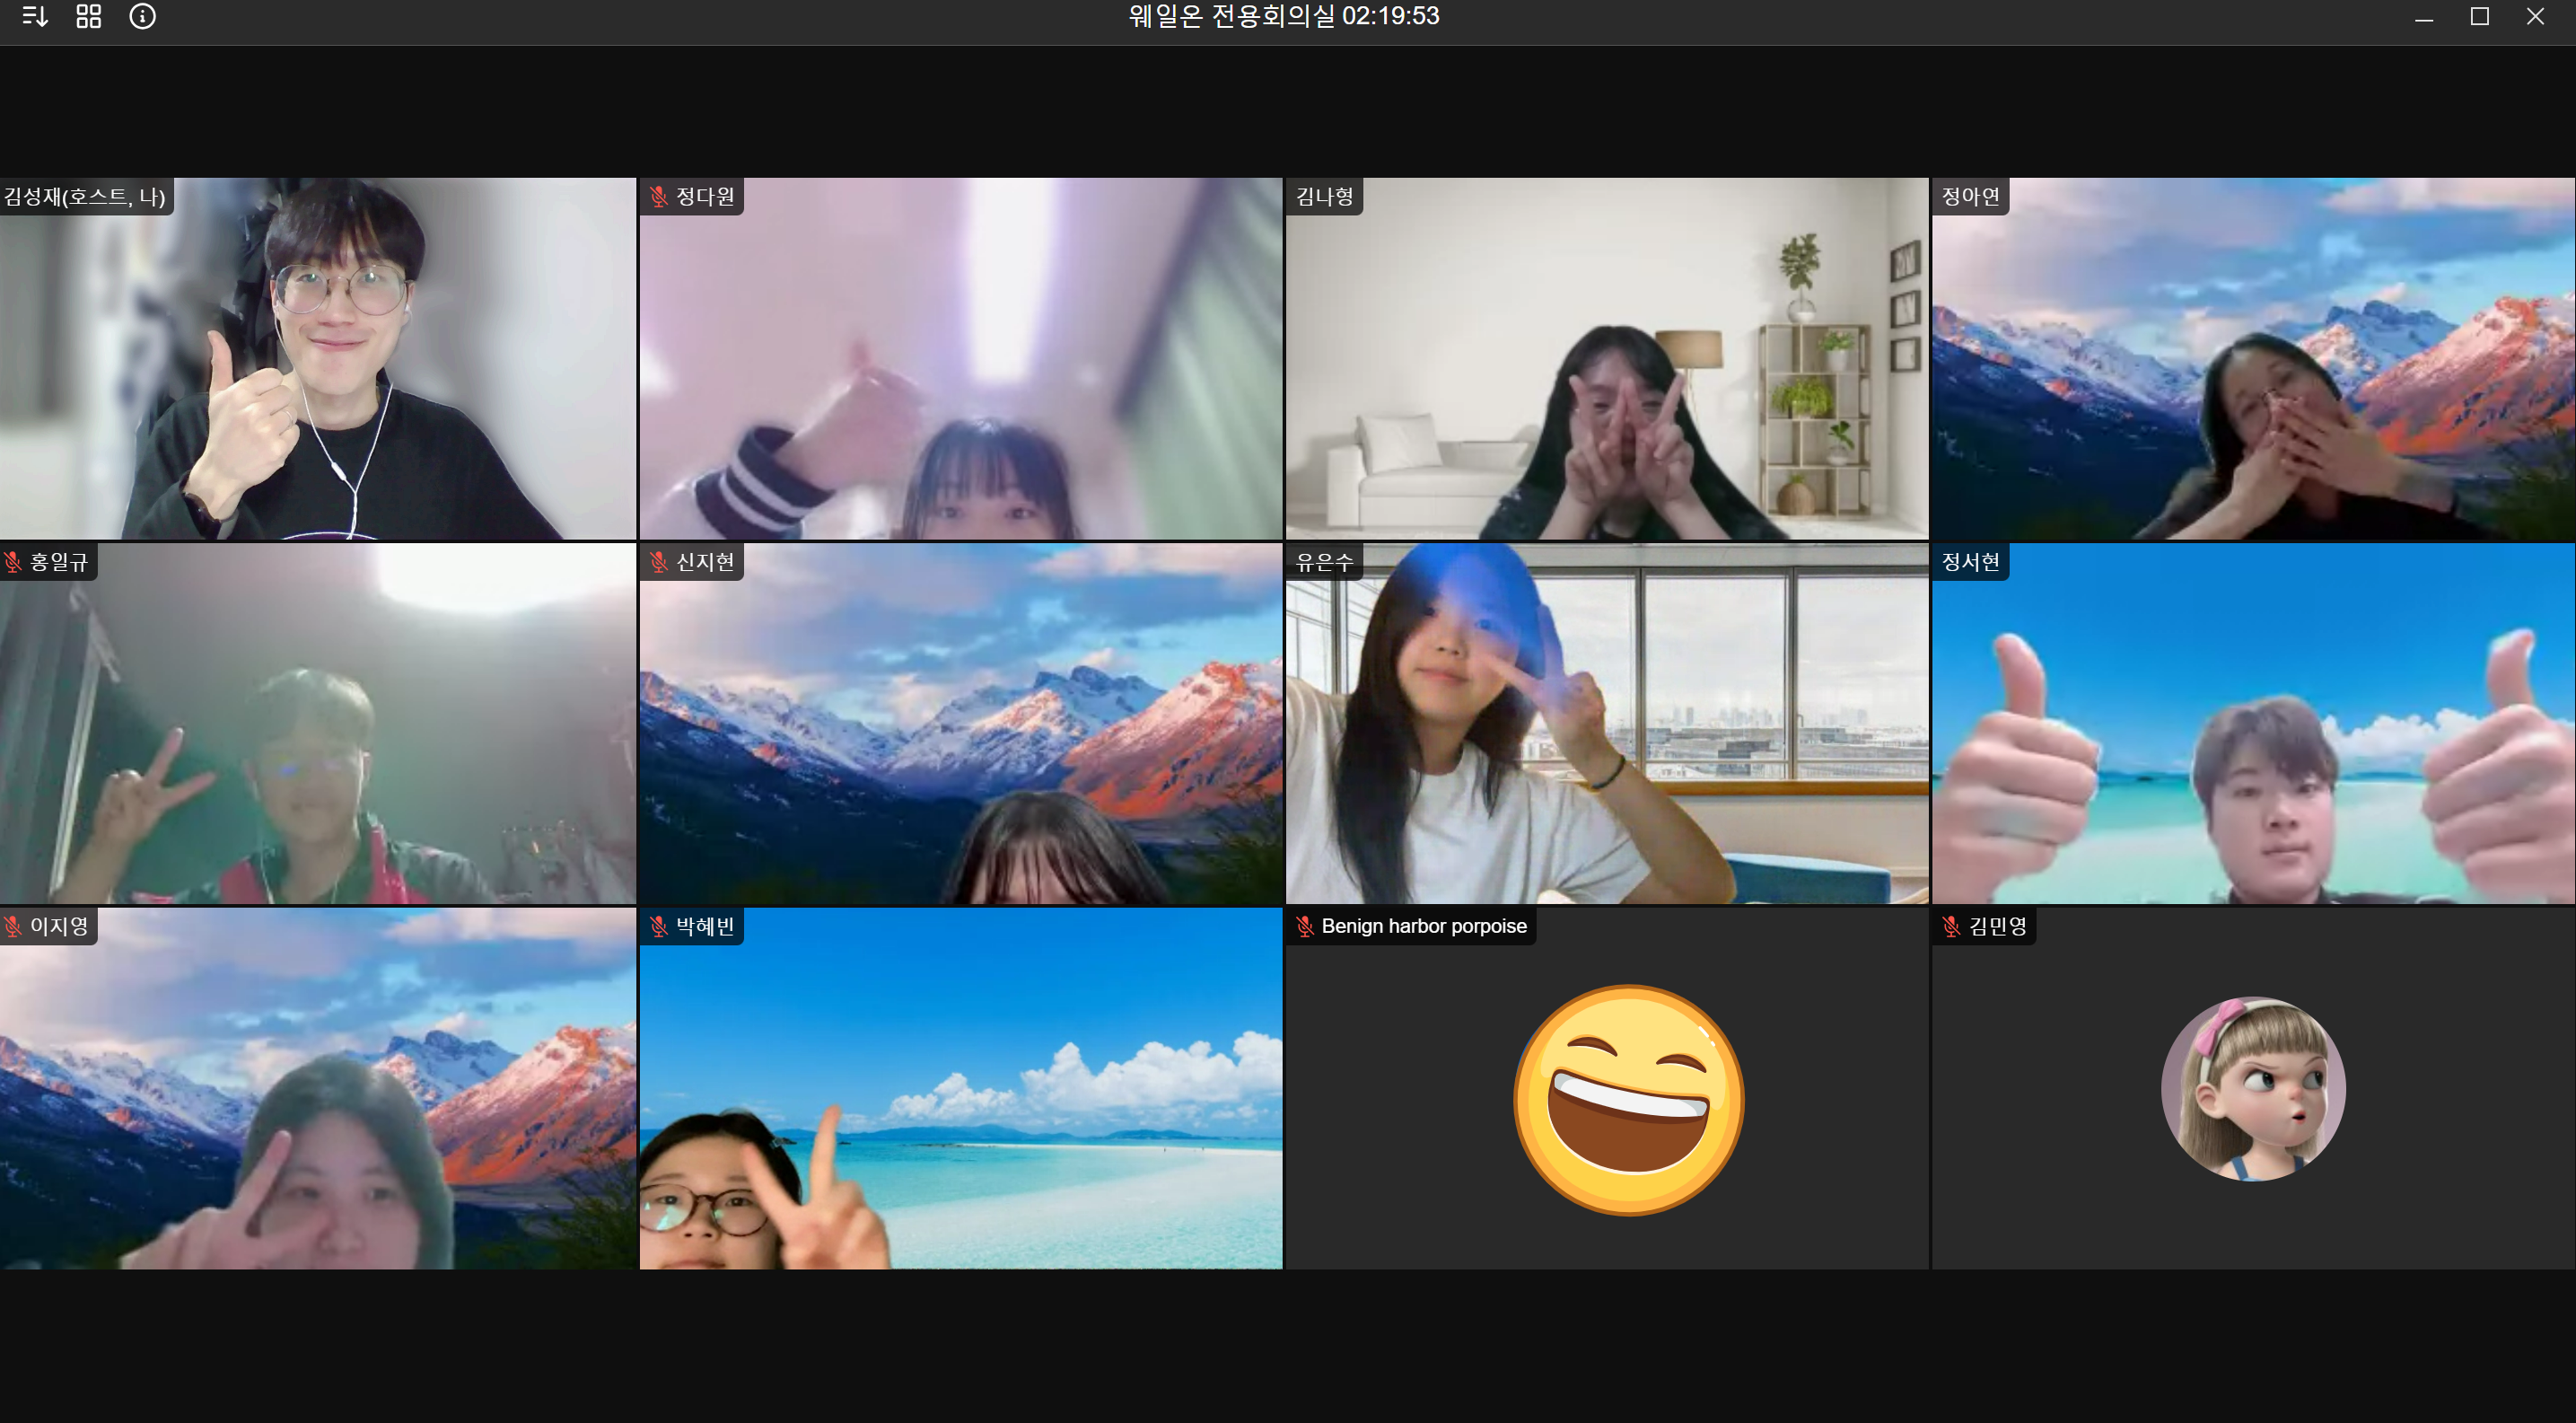Switch to grid layout view icon
Viewport: 2576px width, 1423px height.
tap(89, 17)
